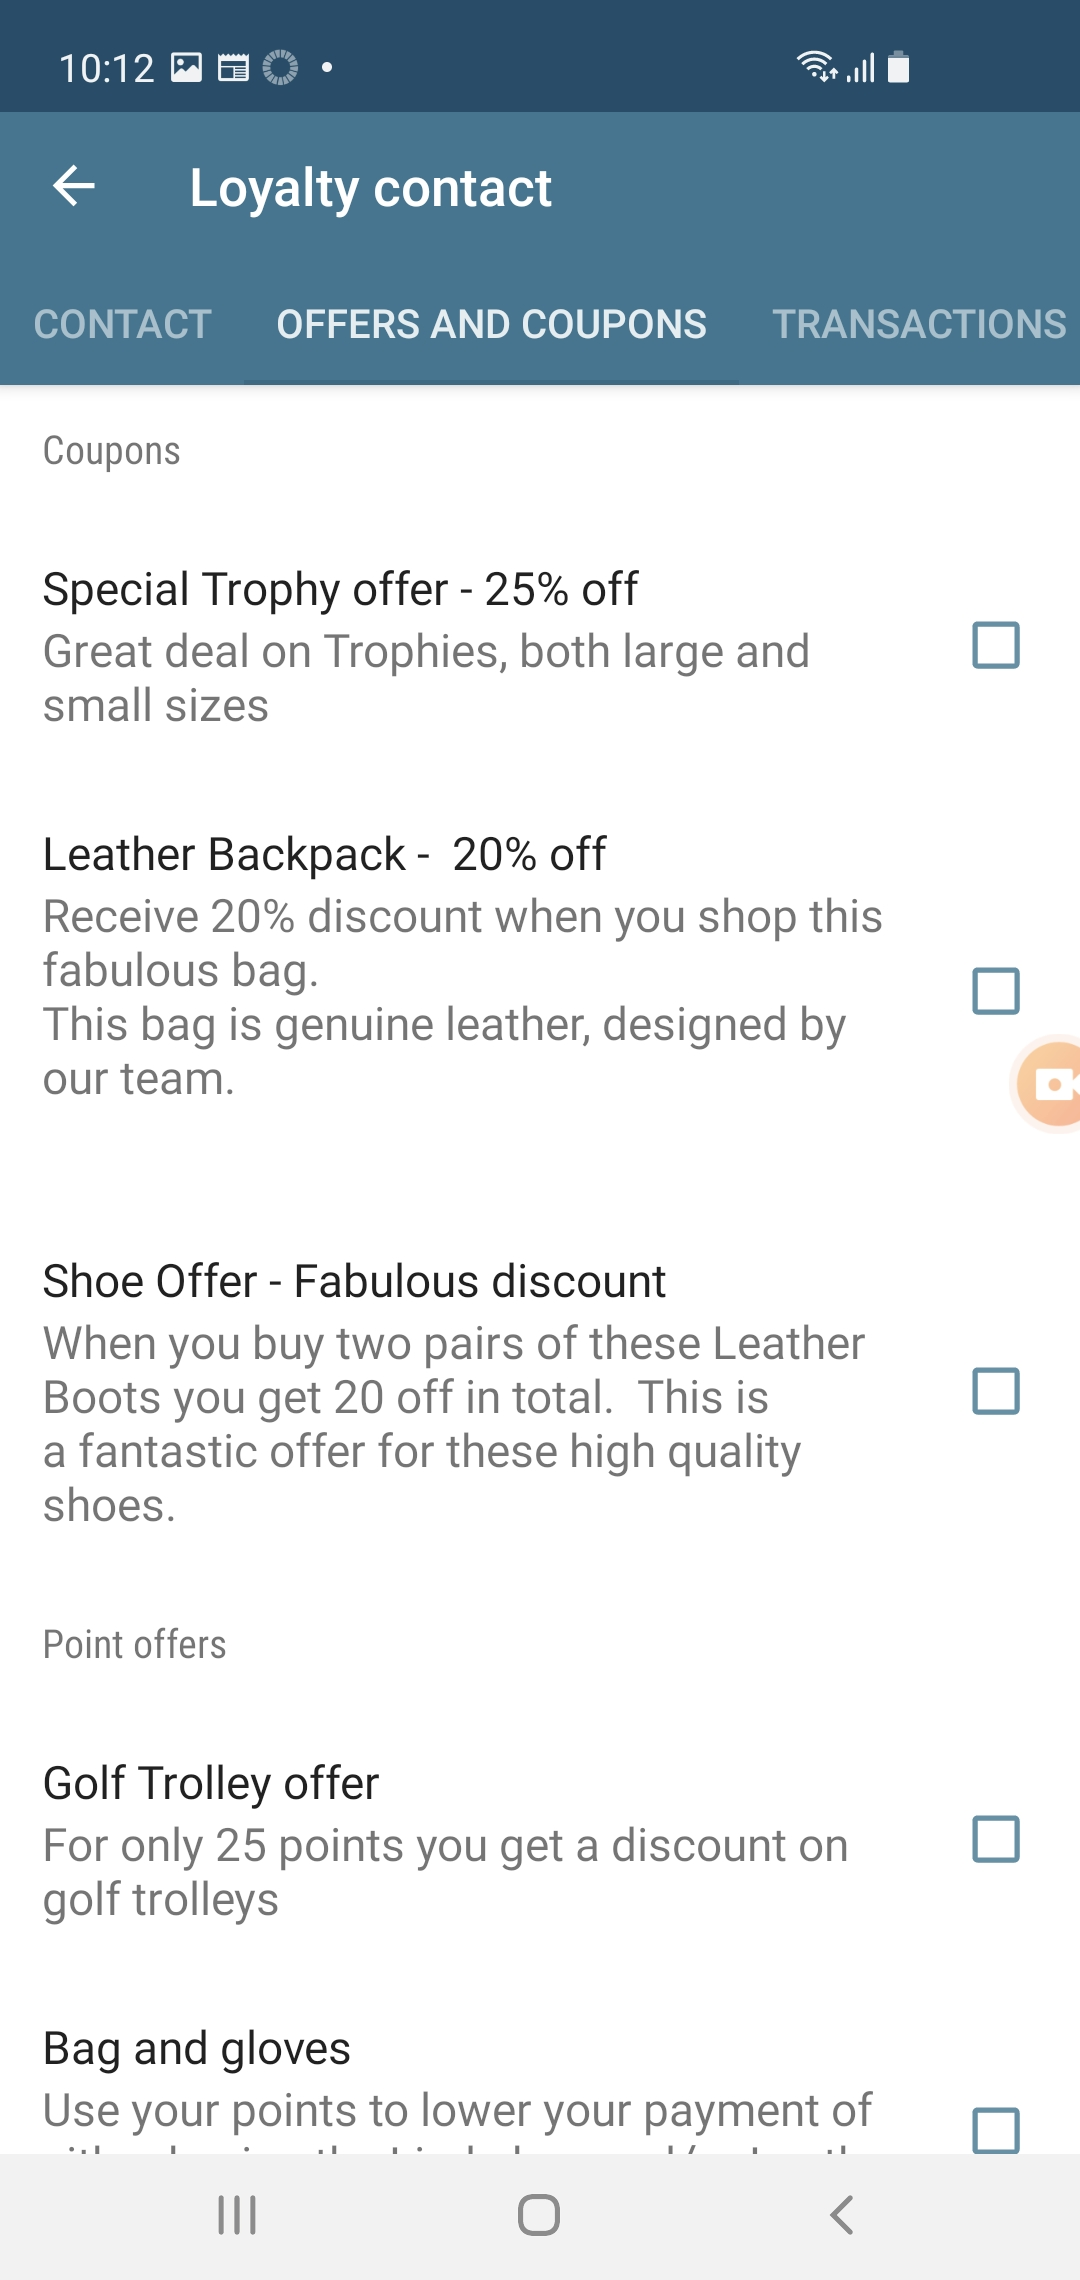This screenshot has width=1080, height=2280.
Task: Check the Special Trophy offer coupon box
Action: tap(996, 645)
